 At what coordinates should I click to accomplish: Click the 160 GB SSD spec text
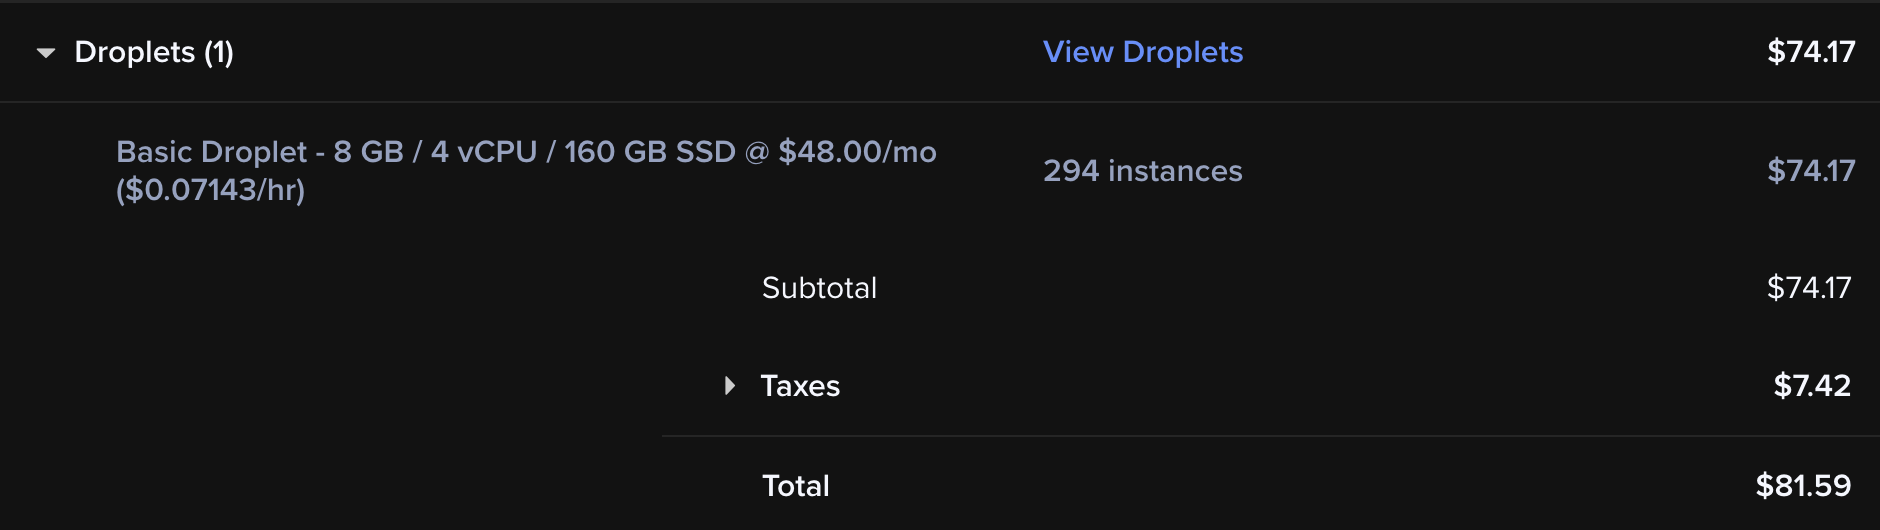coord(649,152)
